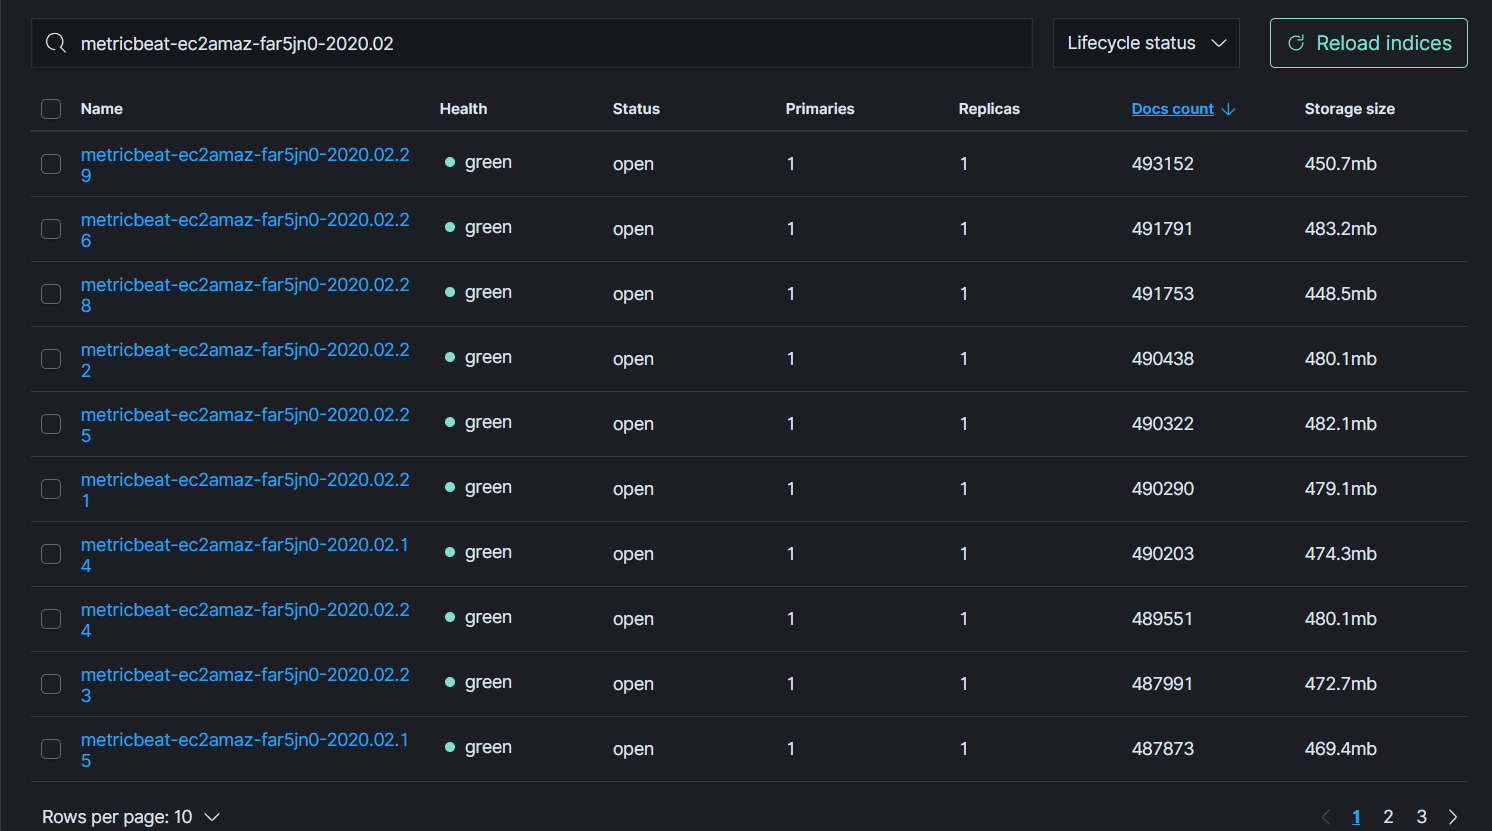Tick the checkbox for index ending 2020.02.28
1492x831 pixels.
tap(51, 294)
